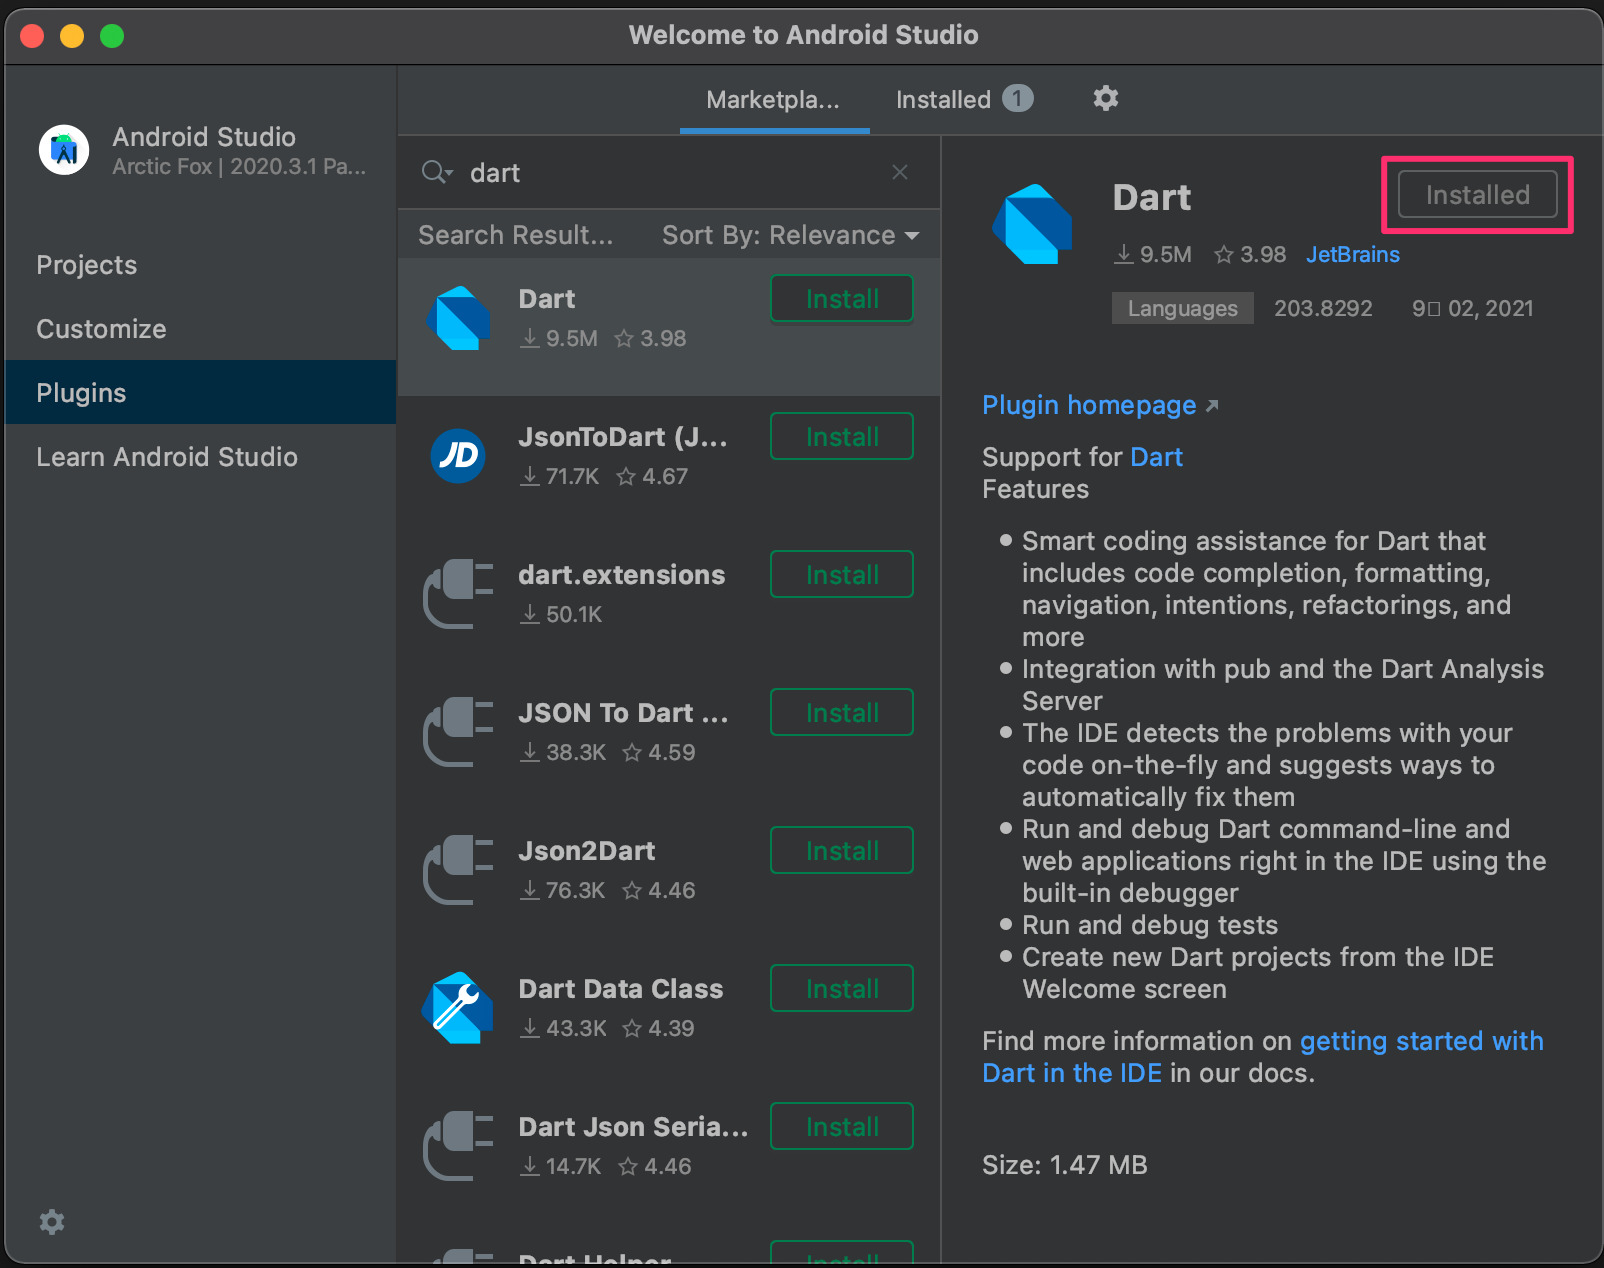The image size is (1604, 1268).
Task: Click Dart Json Serializable 14.7K downloads
Action: 561,1166
